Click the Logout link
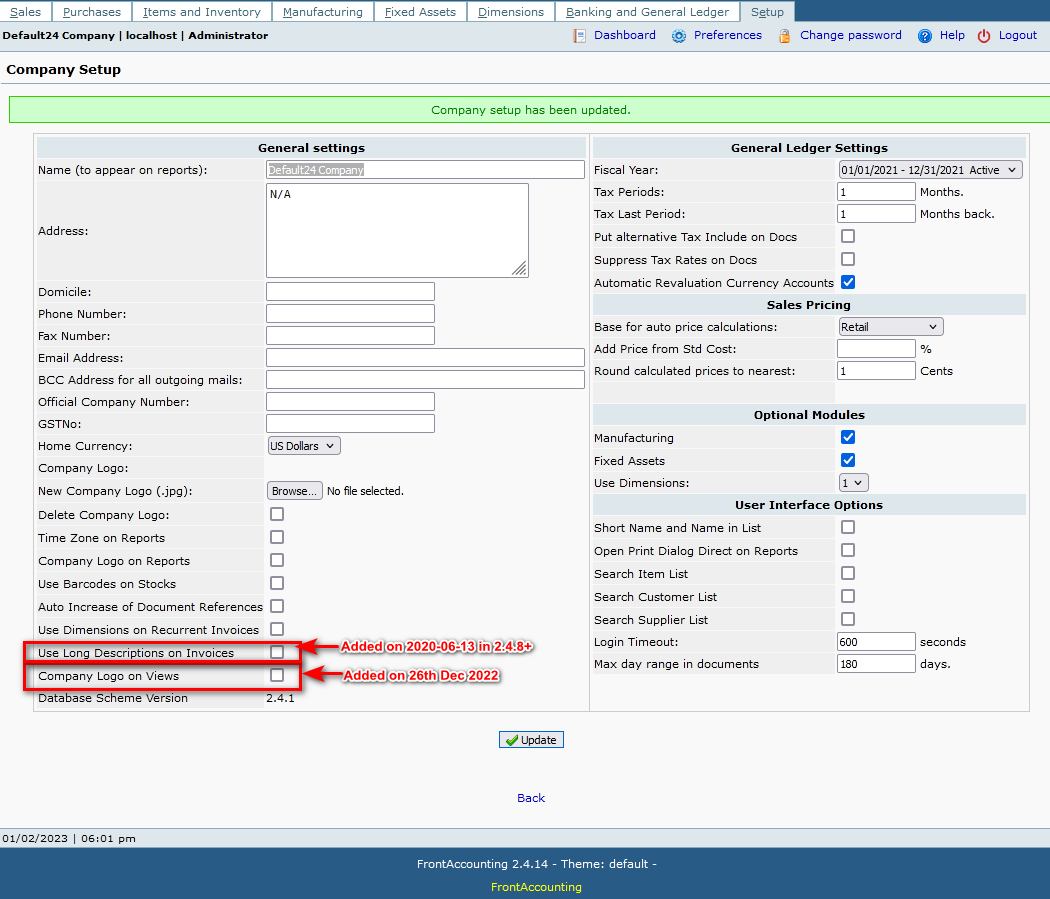This screenshot has width=1050, height=899. point(1017,35)
